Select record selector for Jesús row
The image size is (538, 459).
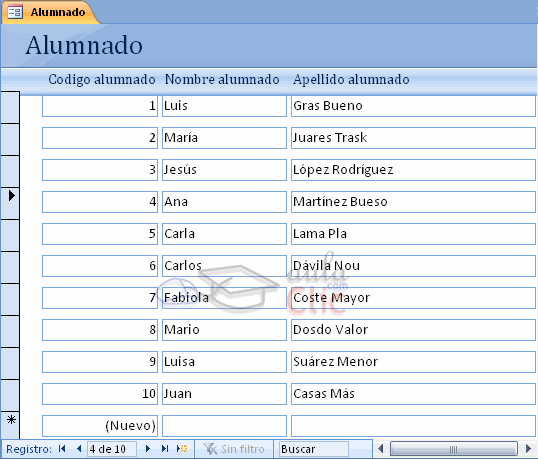pos(10,171)
